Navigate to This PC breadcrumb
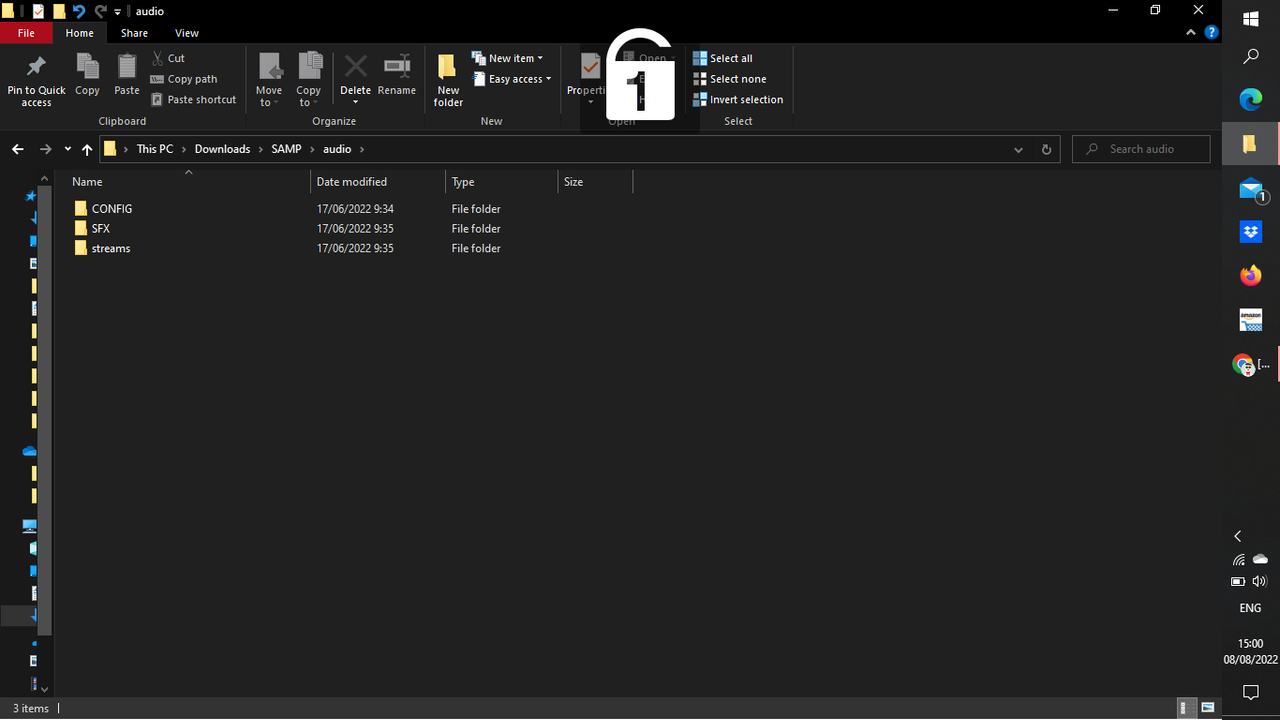1280x720 pixels. point(155,149)
